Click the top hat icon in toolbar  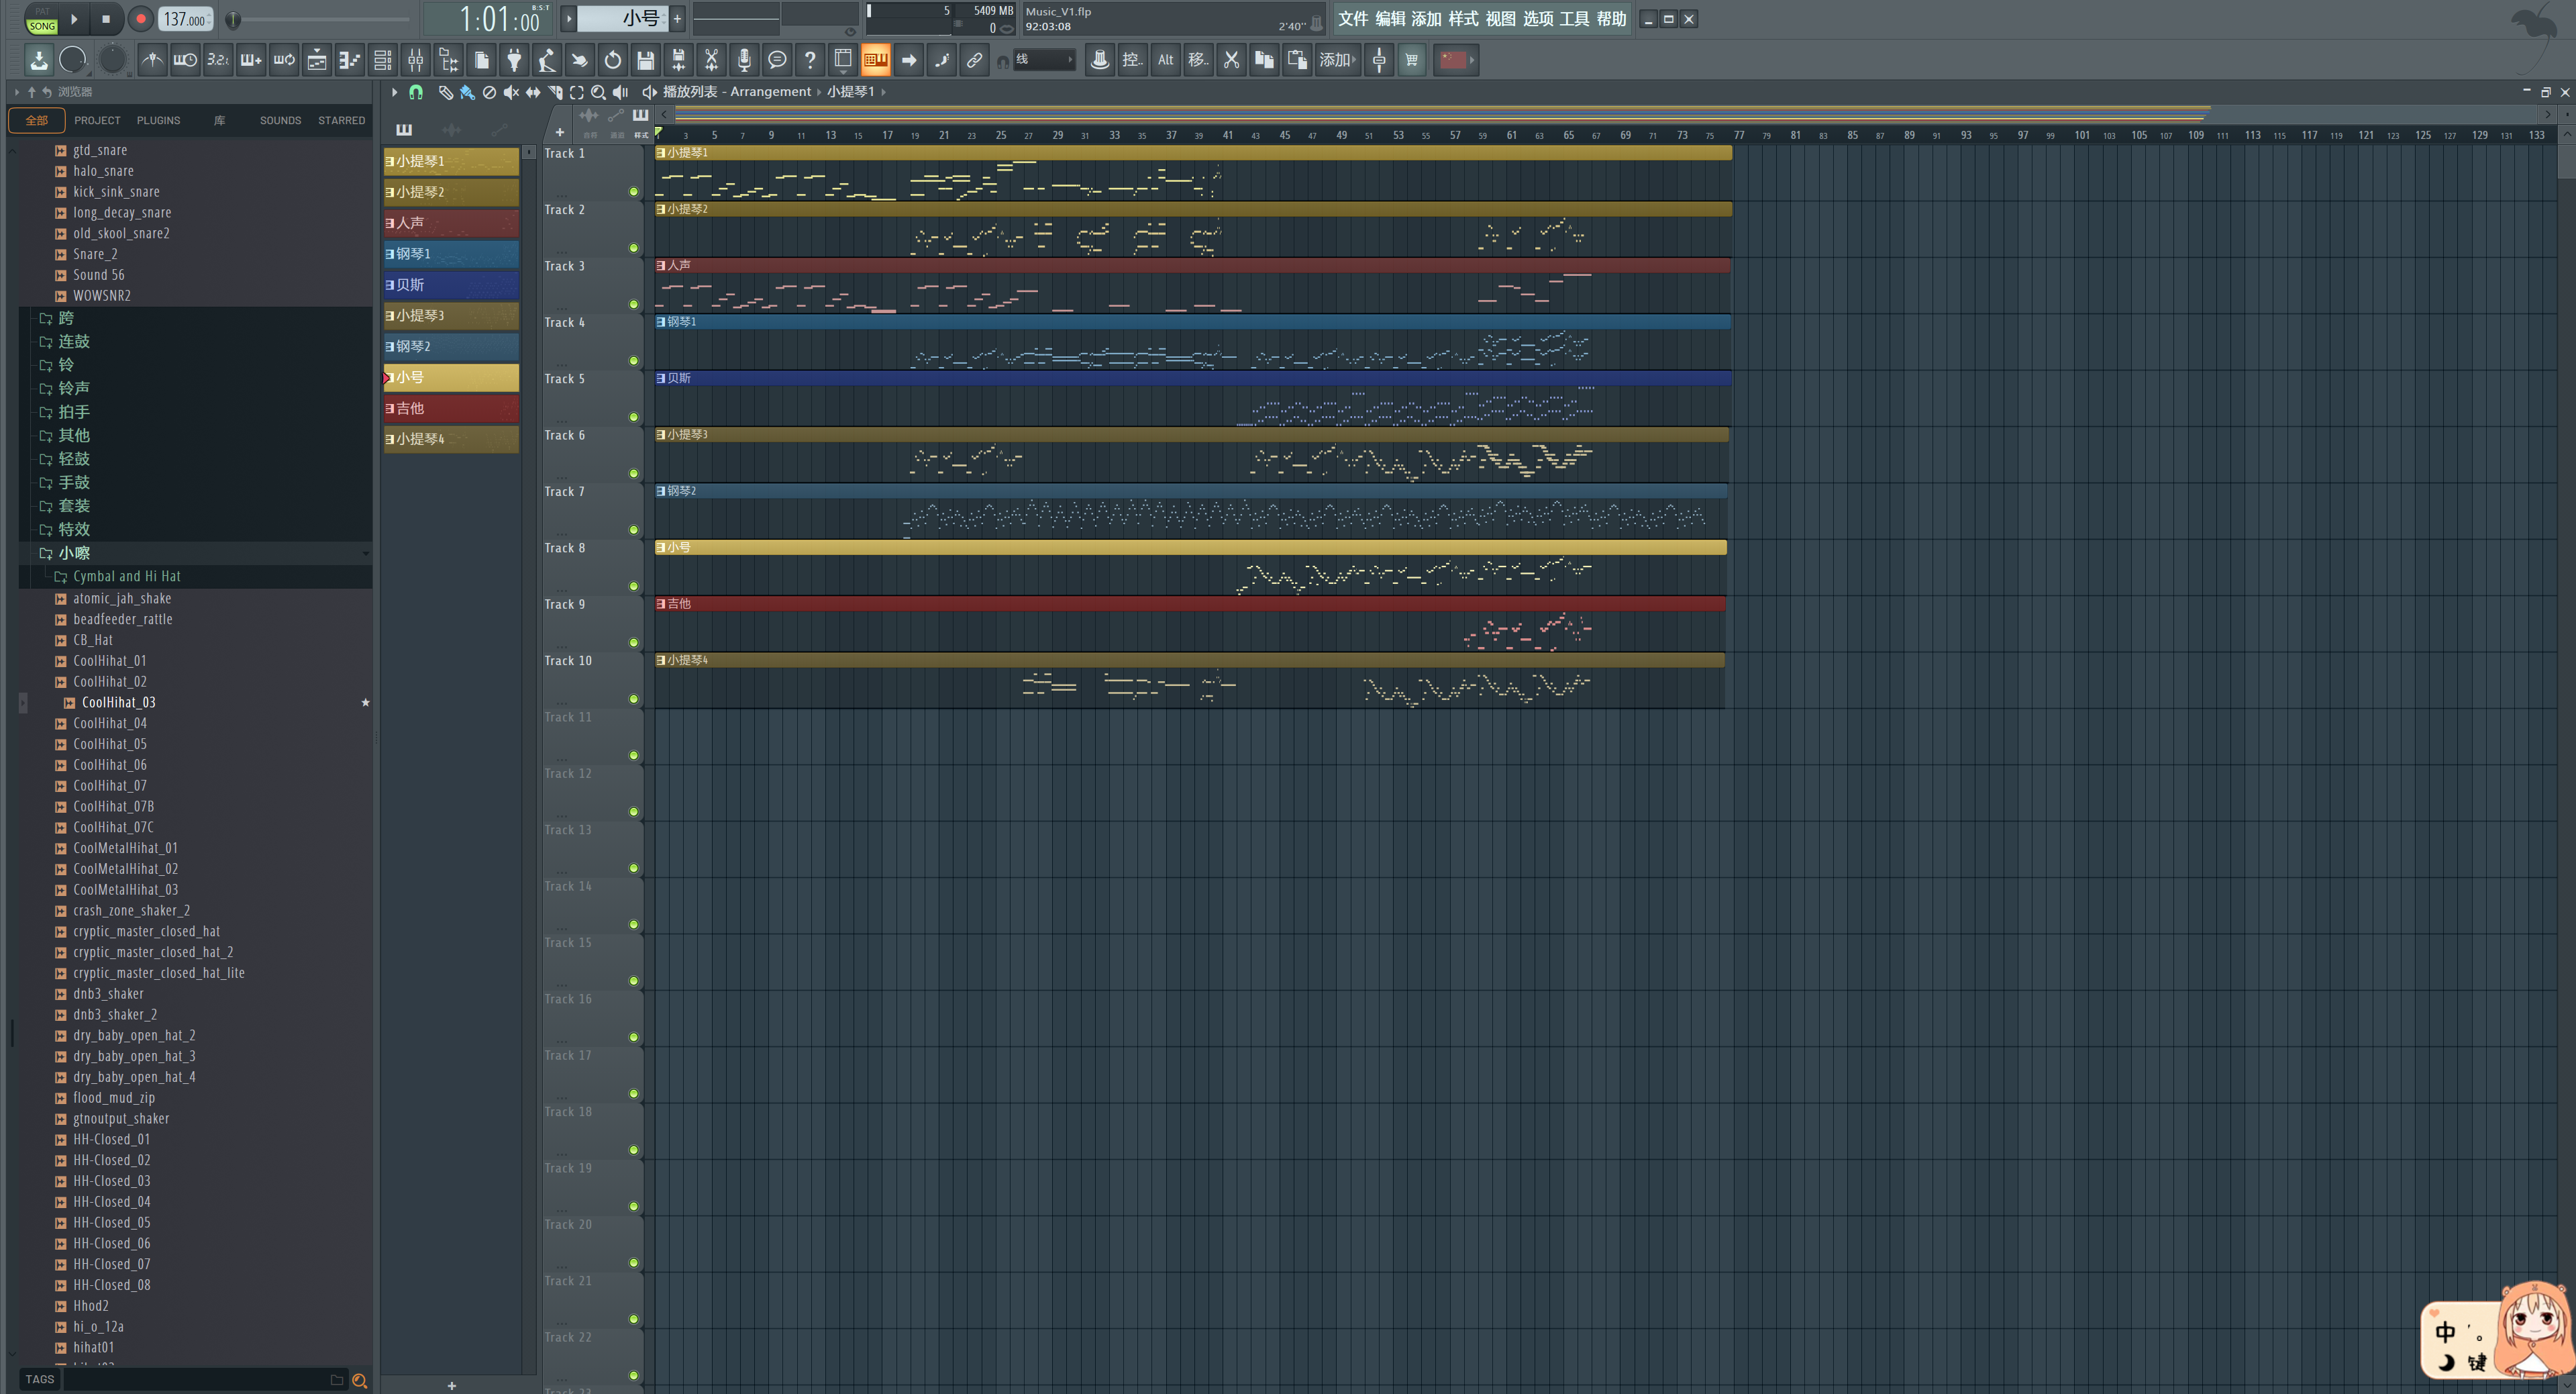(1100, 60)
